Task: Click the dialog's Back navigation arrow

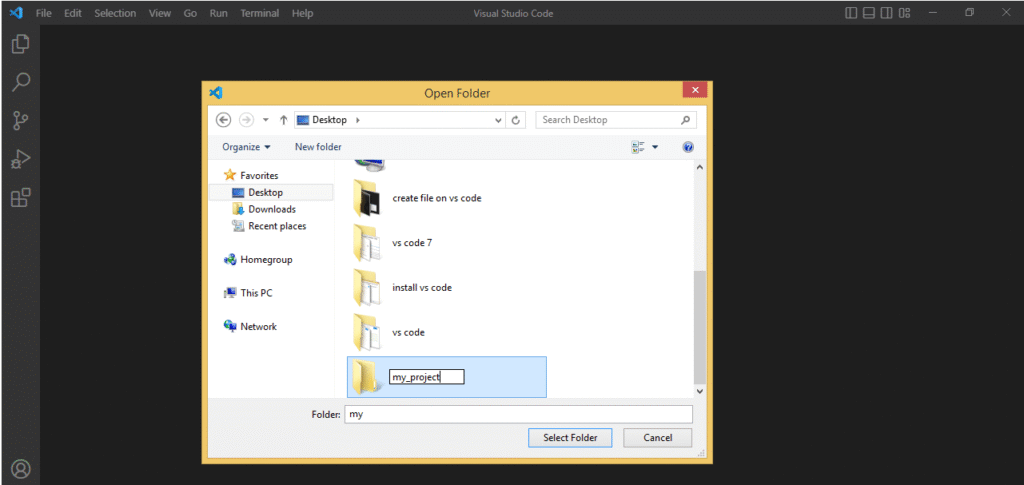Action: [x=224, y=120]
